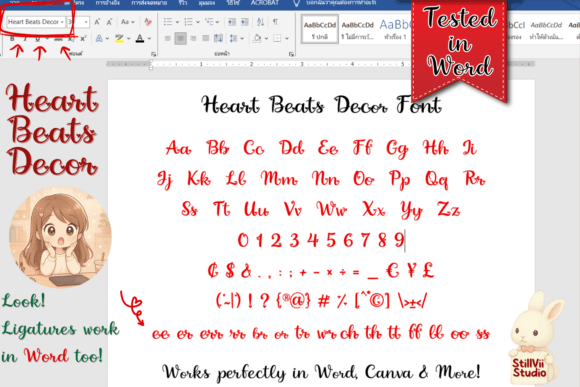Open numbering style dropdown arrow
The height and width of the screenshot is (387, 580).
click(198, 22)
